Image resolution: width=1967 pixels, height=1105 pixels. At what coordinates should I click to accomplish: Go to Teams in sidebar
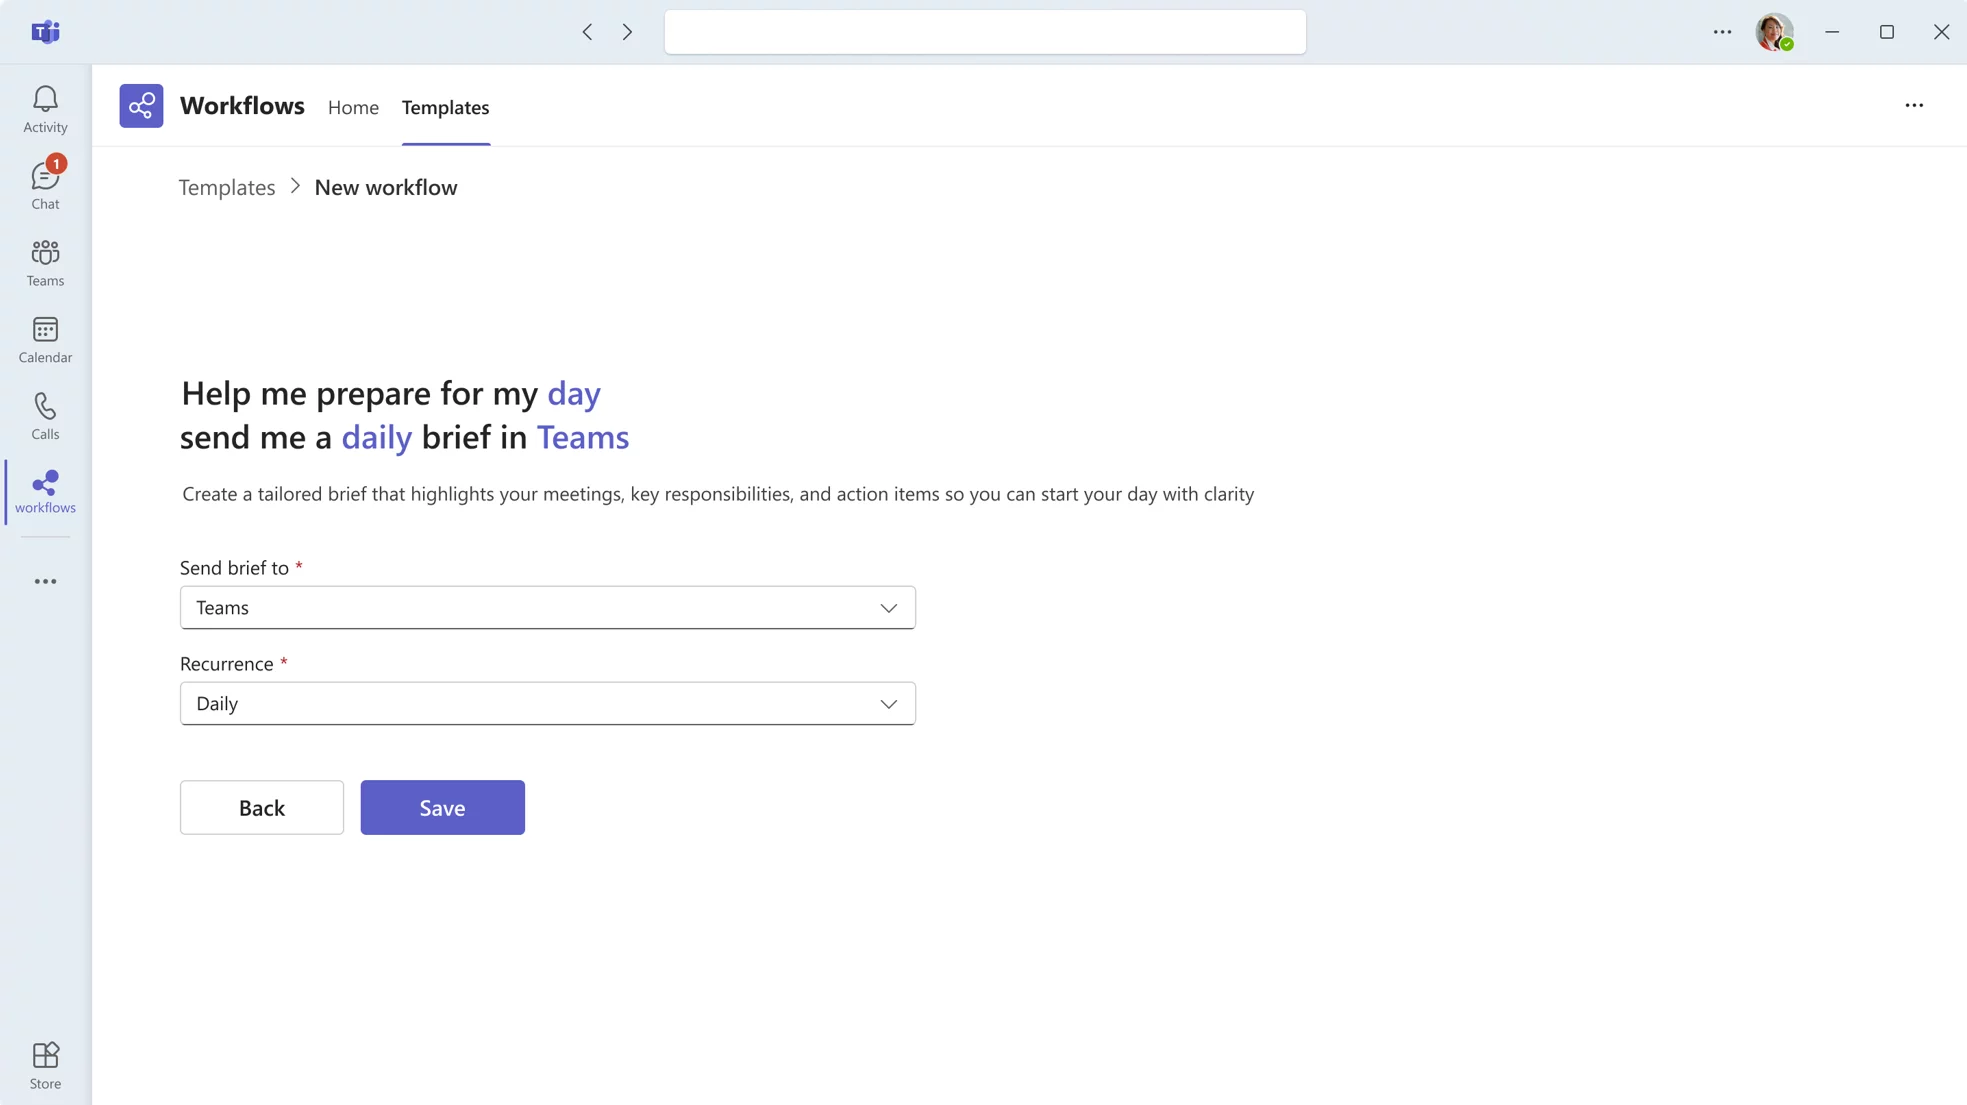tap(45, 262)
